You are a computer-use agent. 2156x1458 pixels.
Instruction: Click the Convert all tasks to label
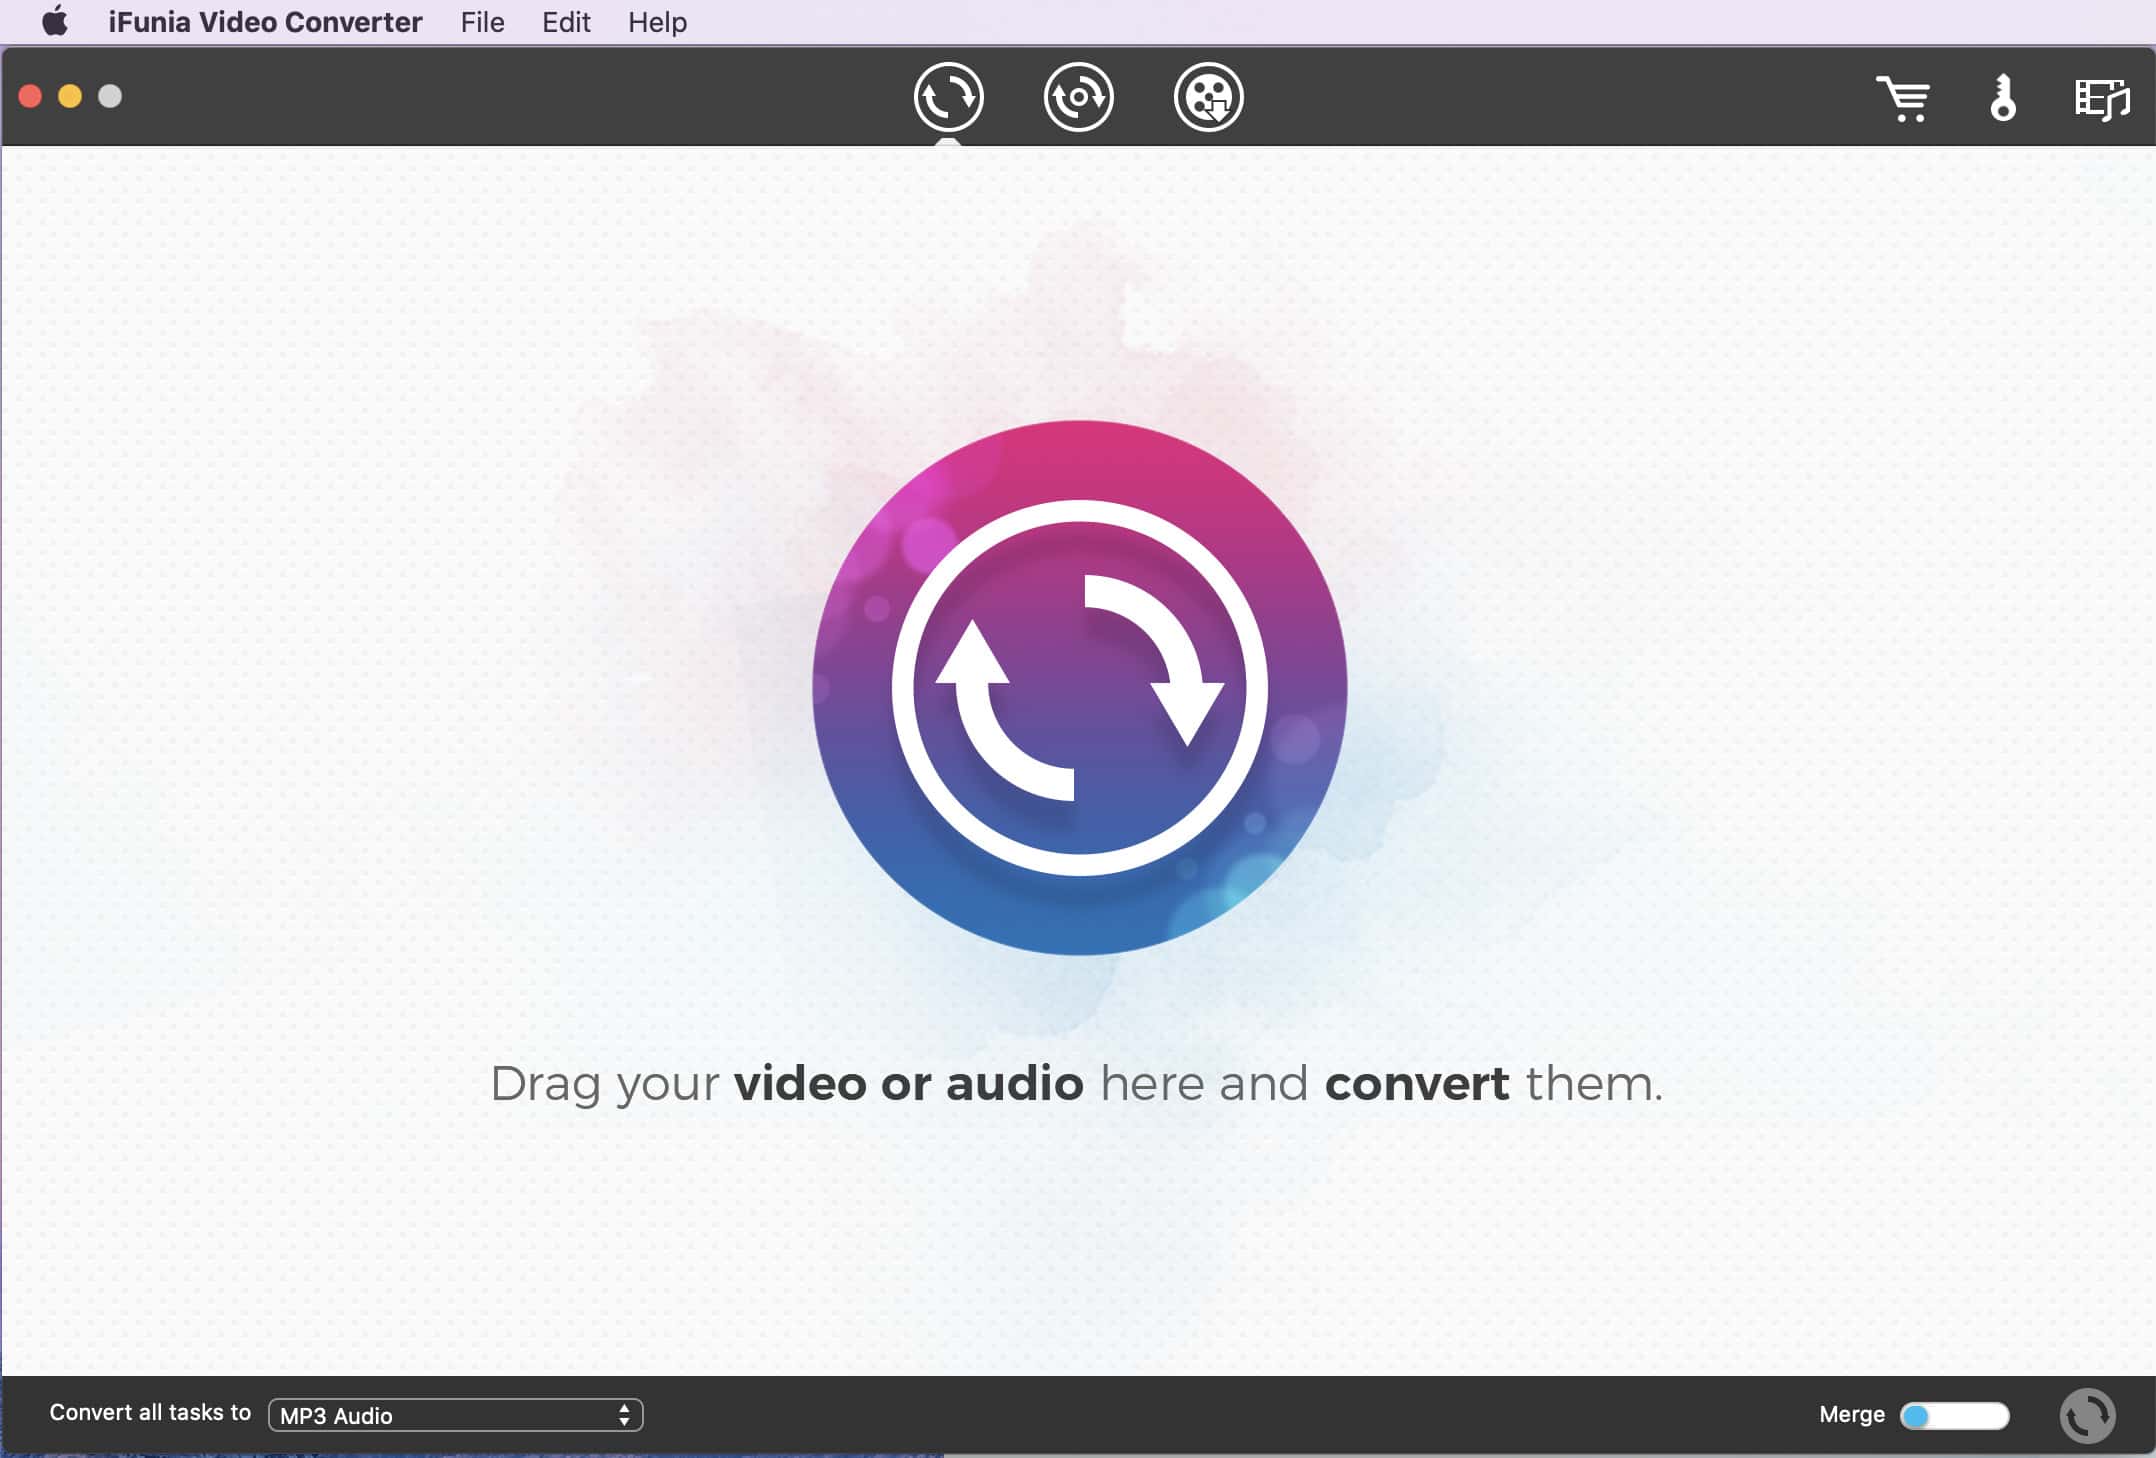150,1412
